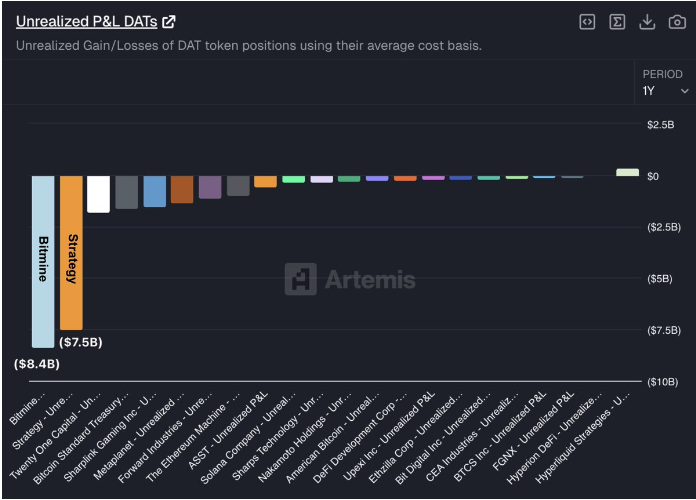Click the brown Metaplanet bar
This screenshot has height=500, width=696.
click(x=182, y=189)
